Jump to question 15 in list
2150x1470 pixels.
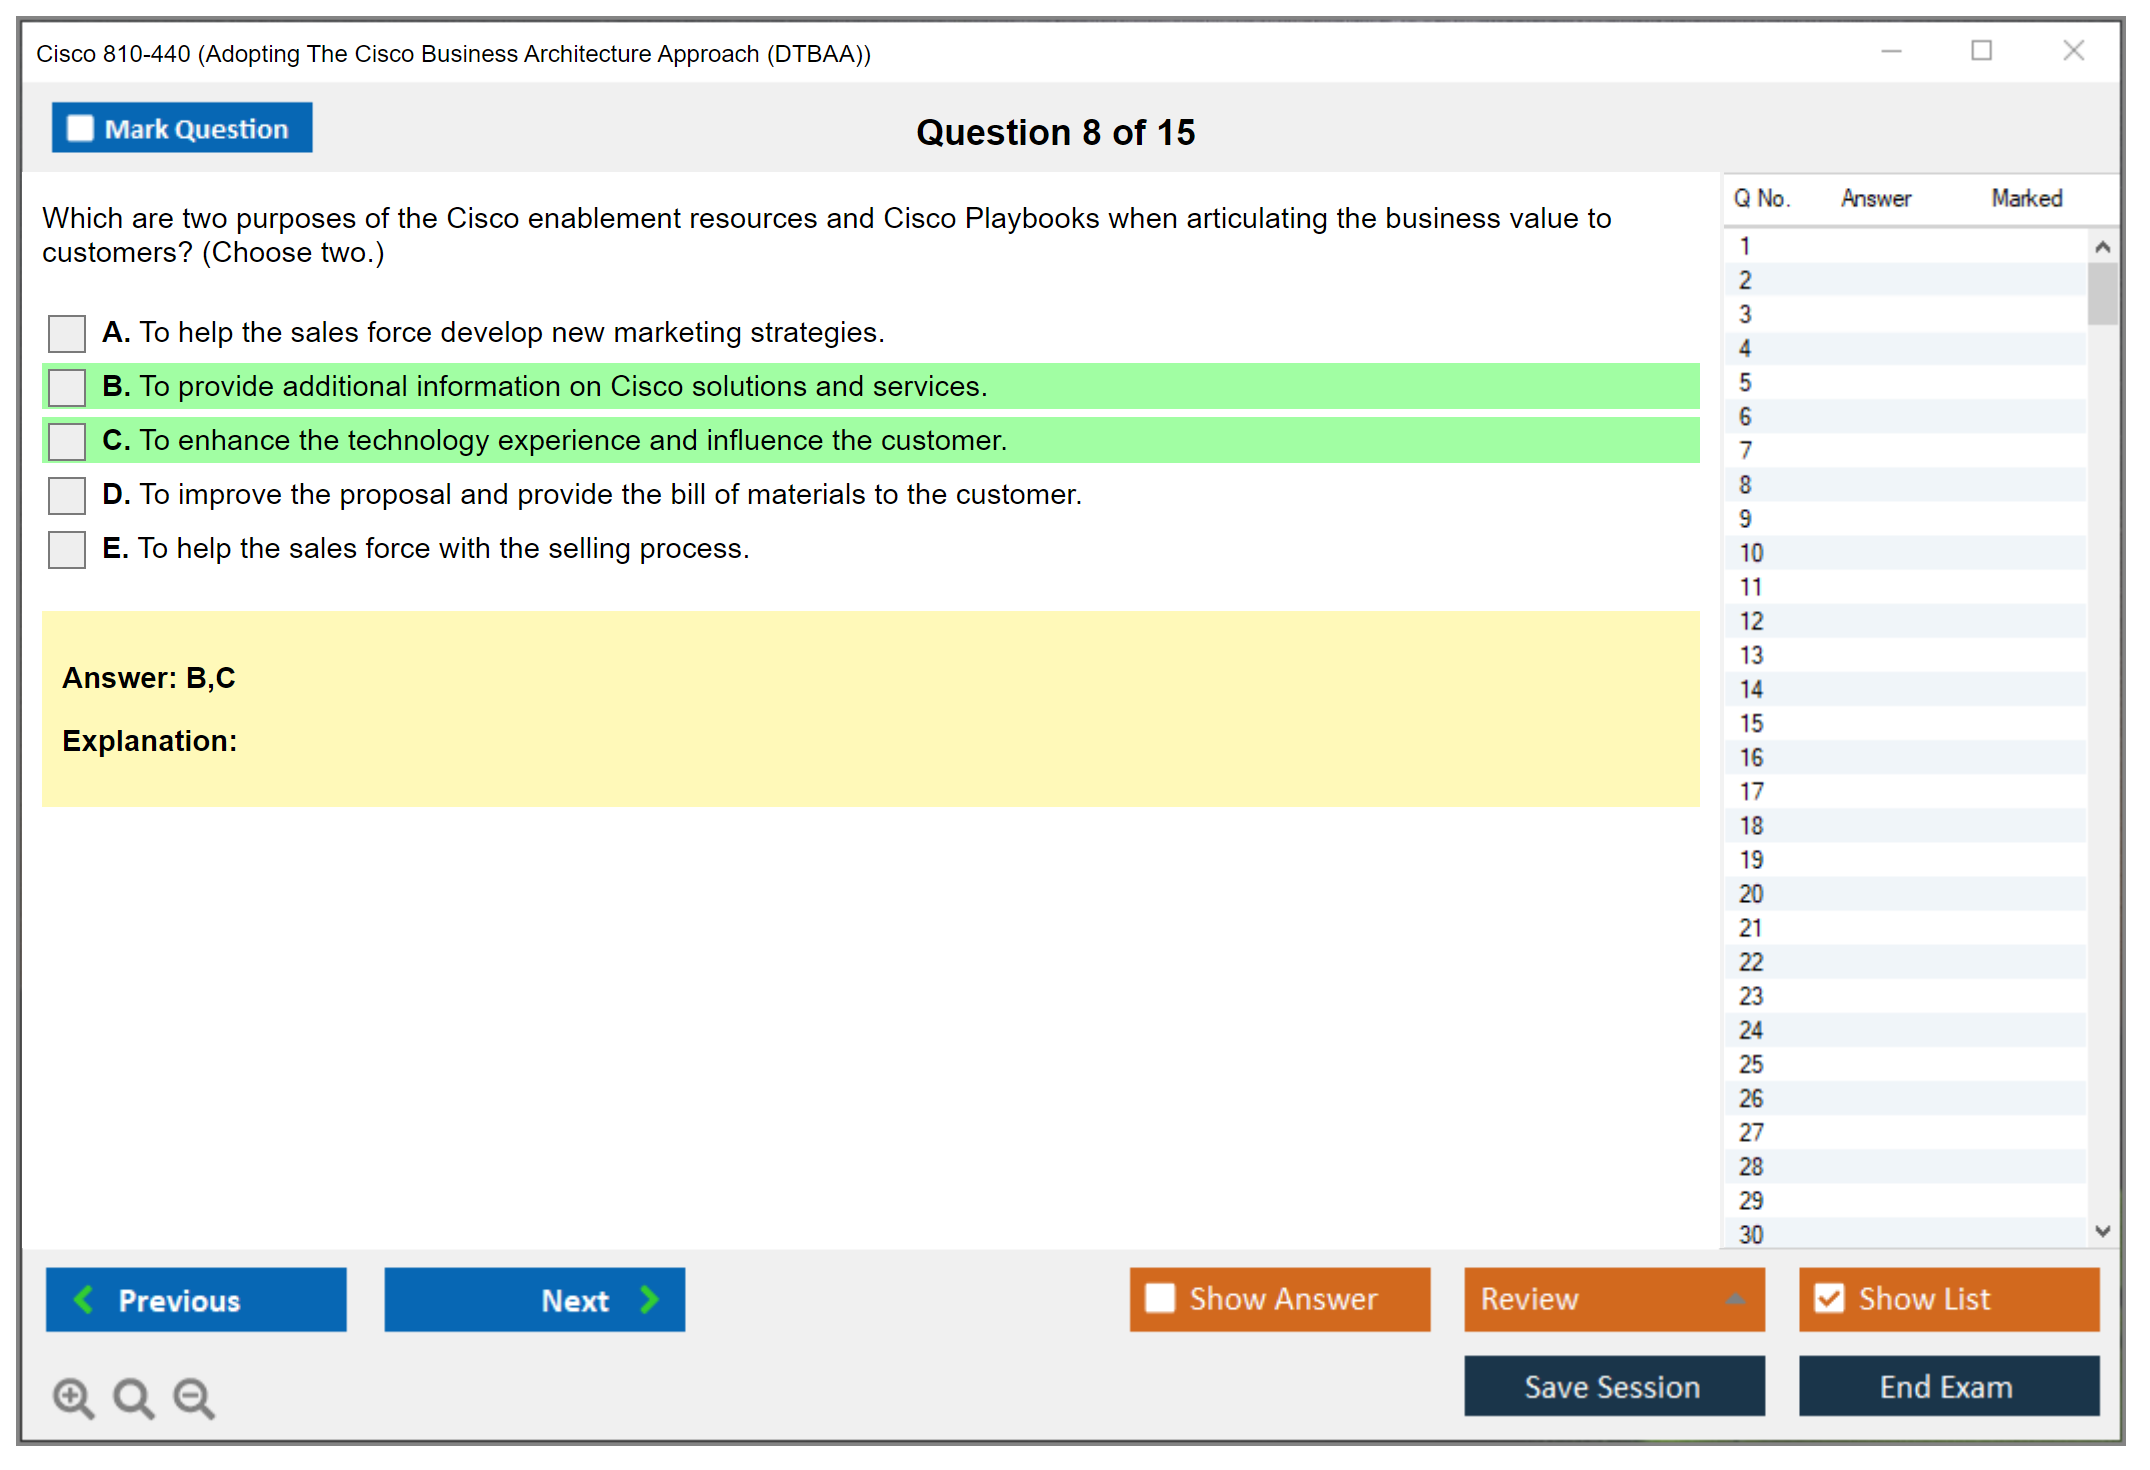(1751, 723)
